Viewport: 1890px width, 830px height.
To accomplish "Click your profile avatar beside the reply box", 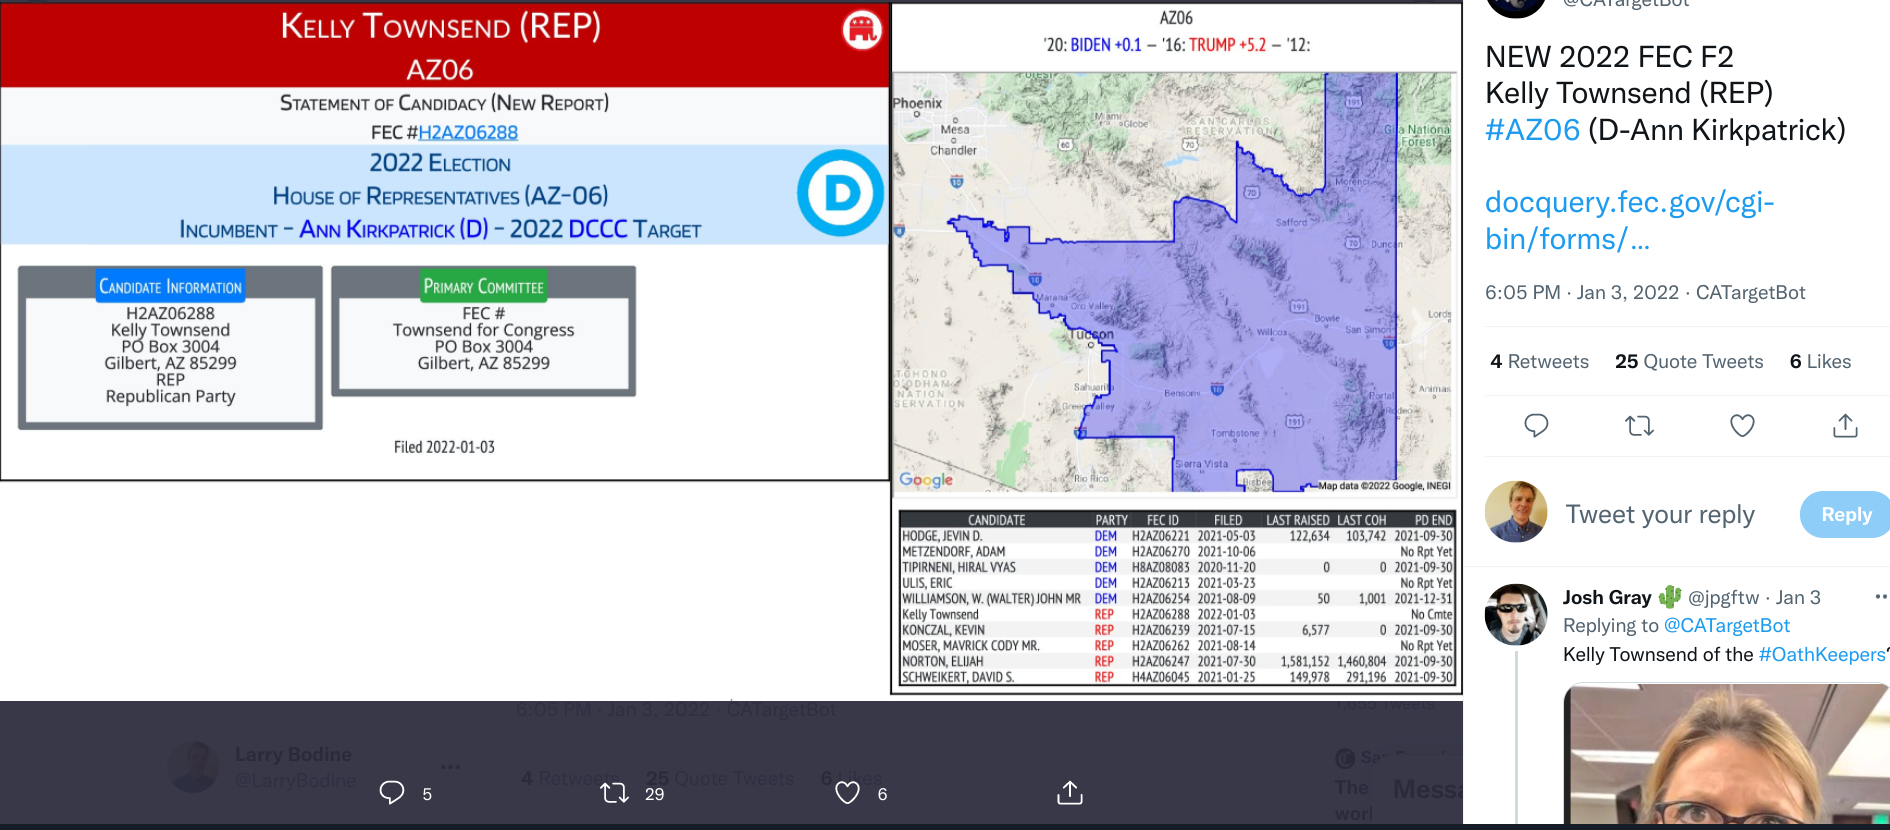I will pos(1516,512).
